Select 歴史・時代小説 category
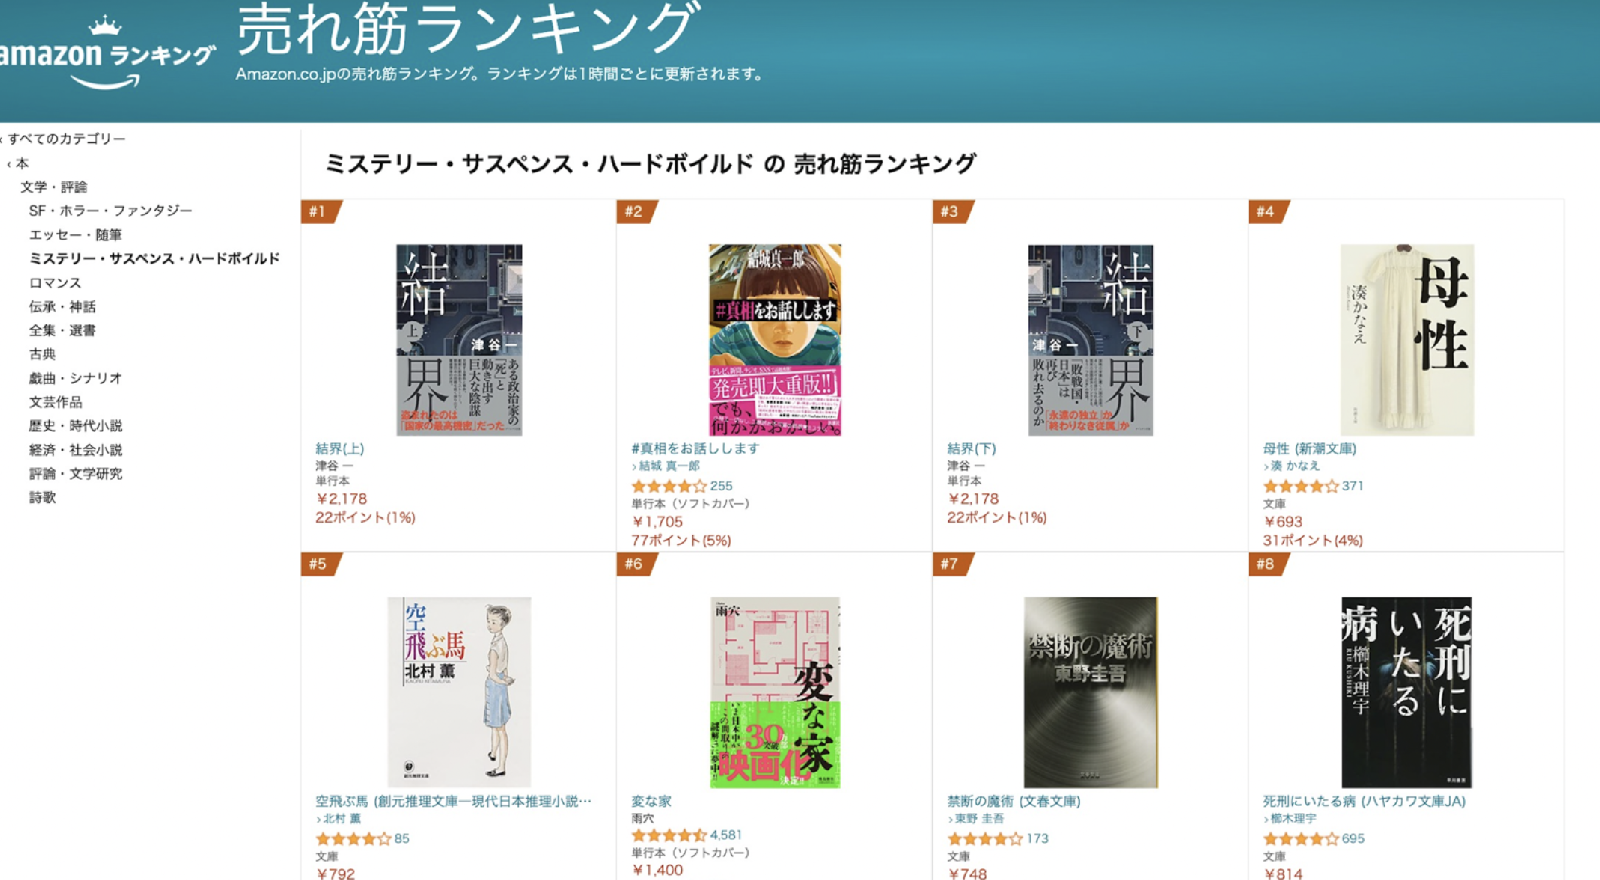The image size is (1600, 880). tap(75, 426)
